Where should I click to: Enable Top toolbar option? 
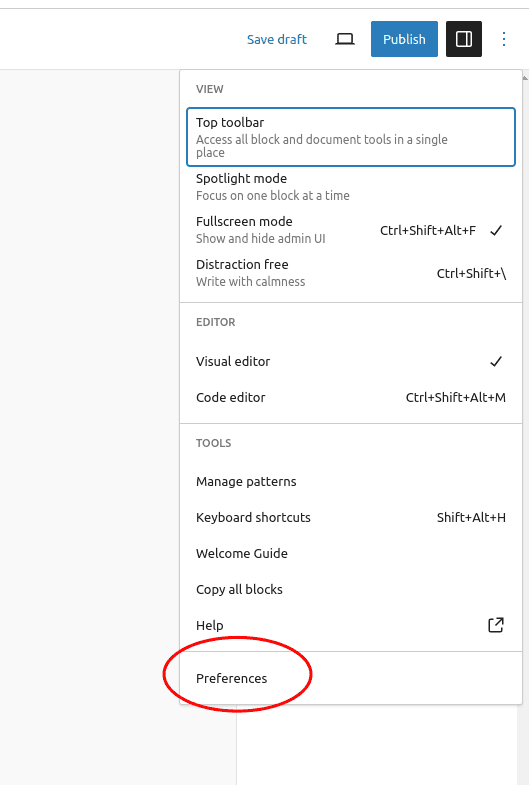coord(351,137)
